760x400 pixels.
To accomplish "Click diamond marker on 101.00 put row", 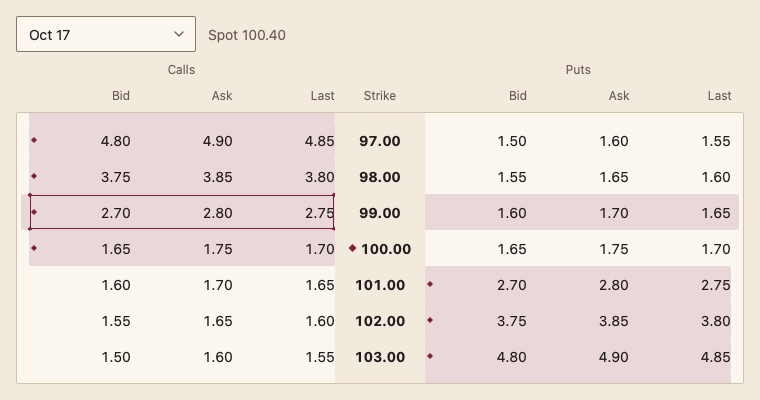I will click(430, 284).
